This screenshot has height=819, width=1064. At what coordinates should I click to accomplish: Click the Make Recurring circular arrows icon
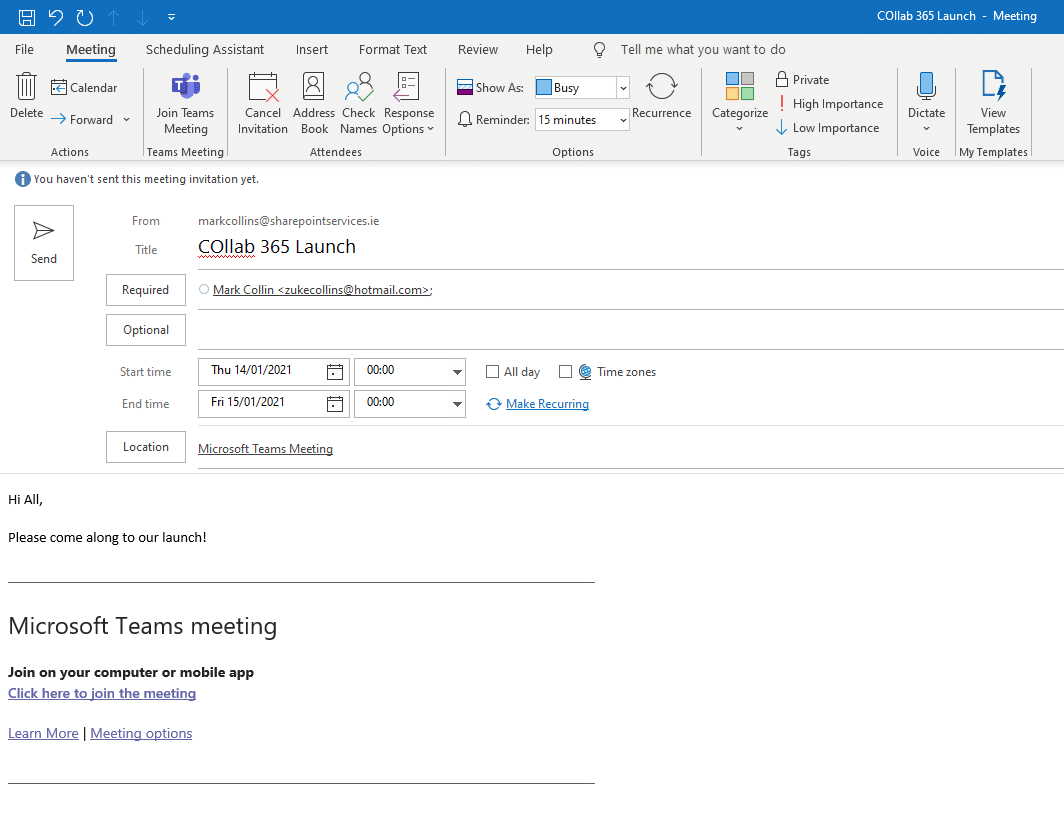tap(493, 404)
